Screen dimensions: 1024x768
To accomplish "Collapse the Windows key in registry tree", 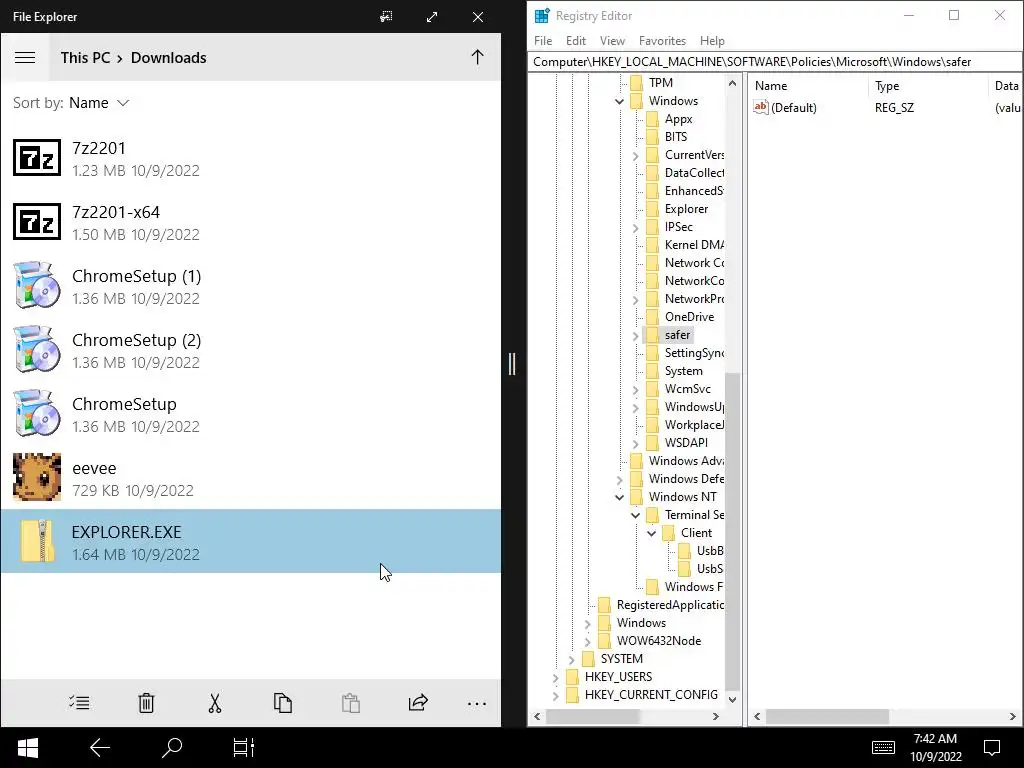I will [619, 101].
